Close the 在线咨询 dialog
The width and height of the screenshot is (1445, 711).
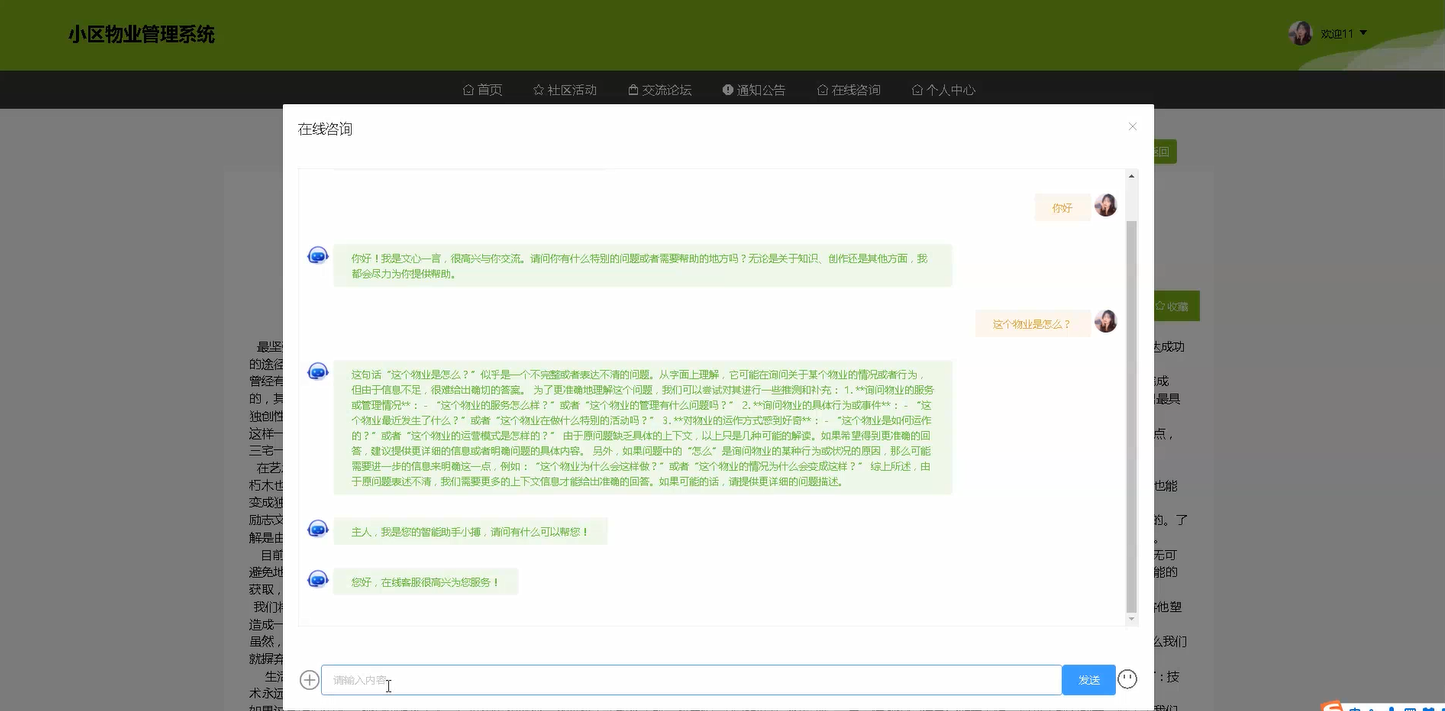tap(1132, 126)
